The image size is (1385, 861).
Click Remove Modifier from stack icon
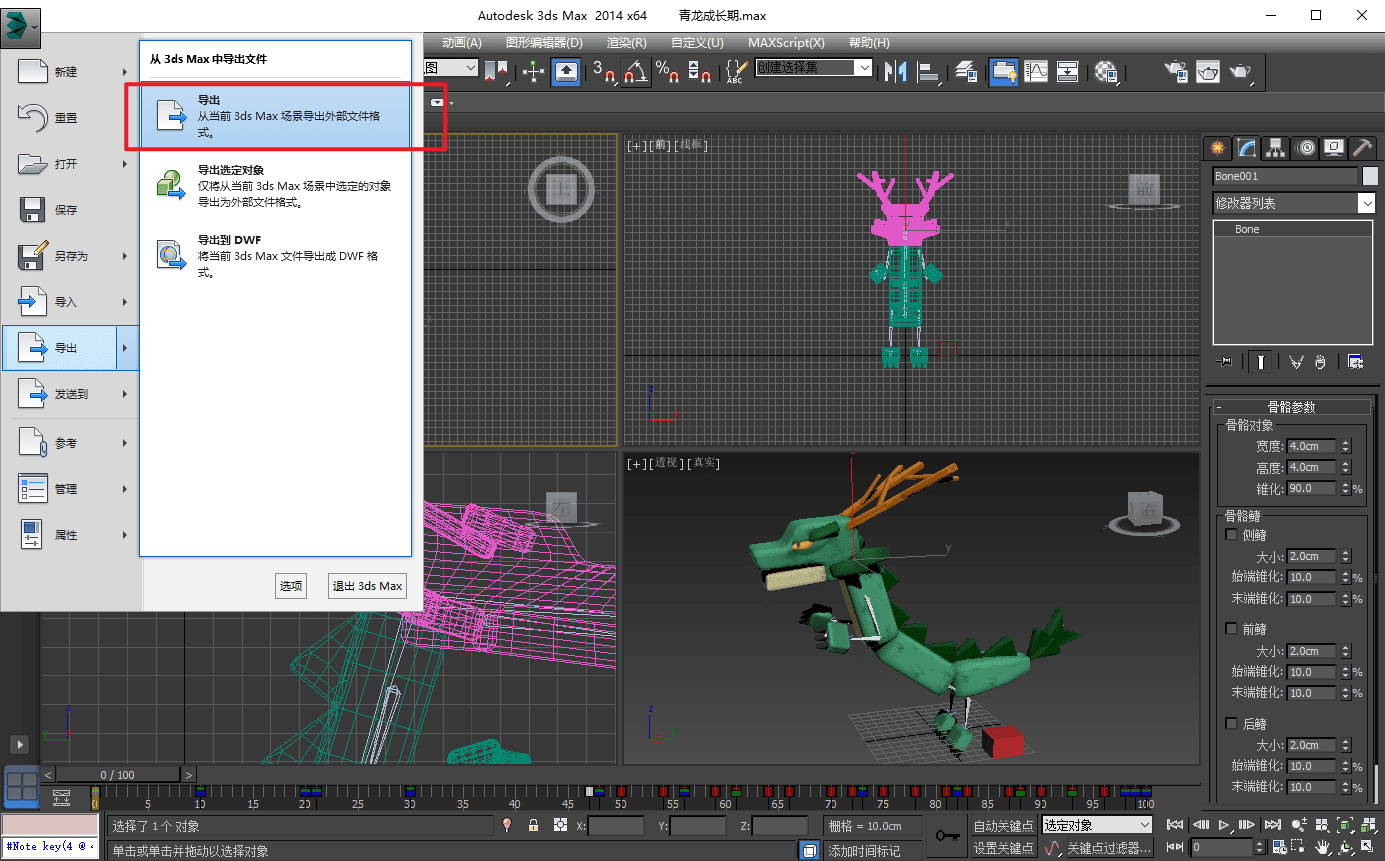point(1321,362)
